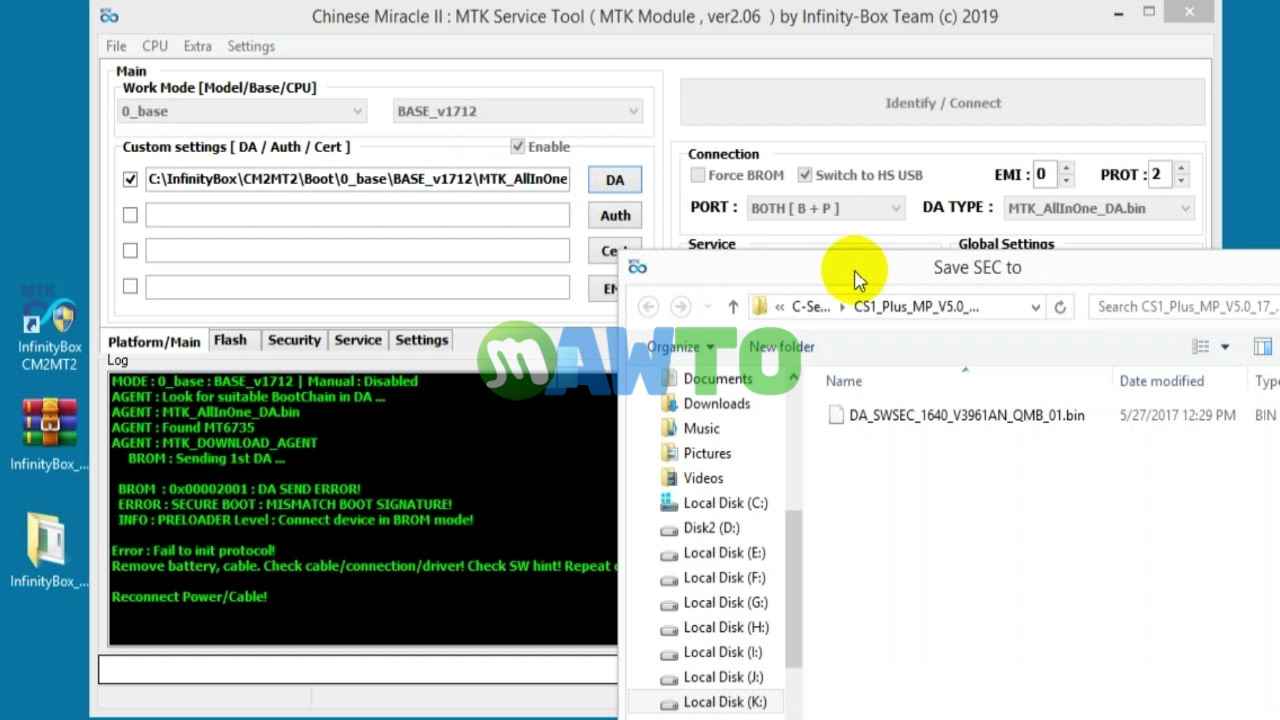Switch to the Platform/Main tab

pos(154,341)
